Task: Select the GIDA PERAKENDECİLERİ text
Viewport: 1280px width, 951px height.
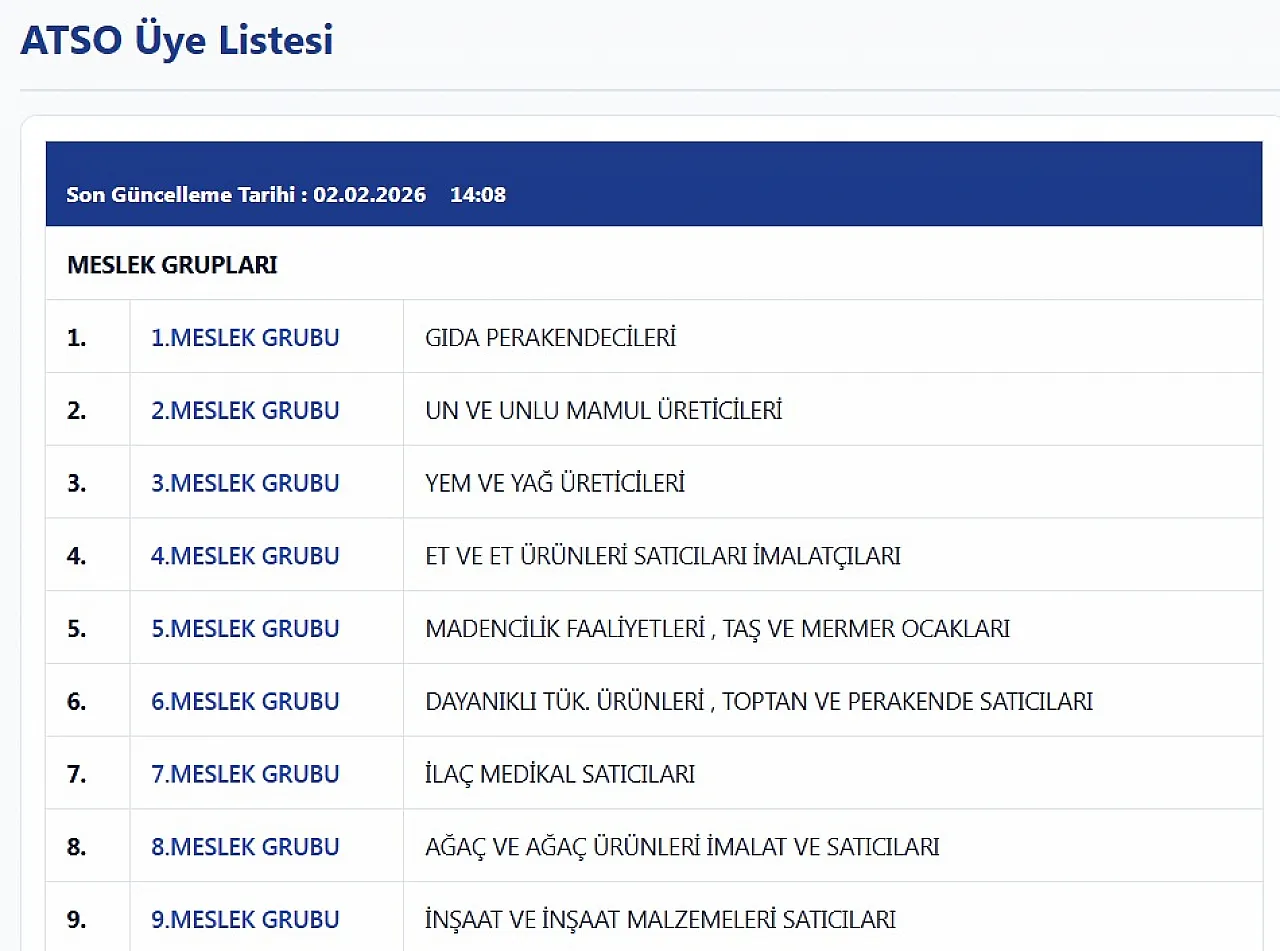Action: coord(551,338)
